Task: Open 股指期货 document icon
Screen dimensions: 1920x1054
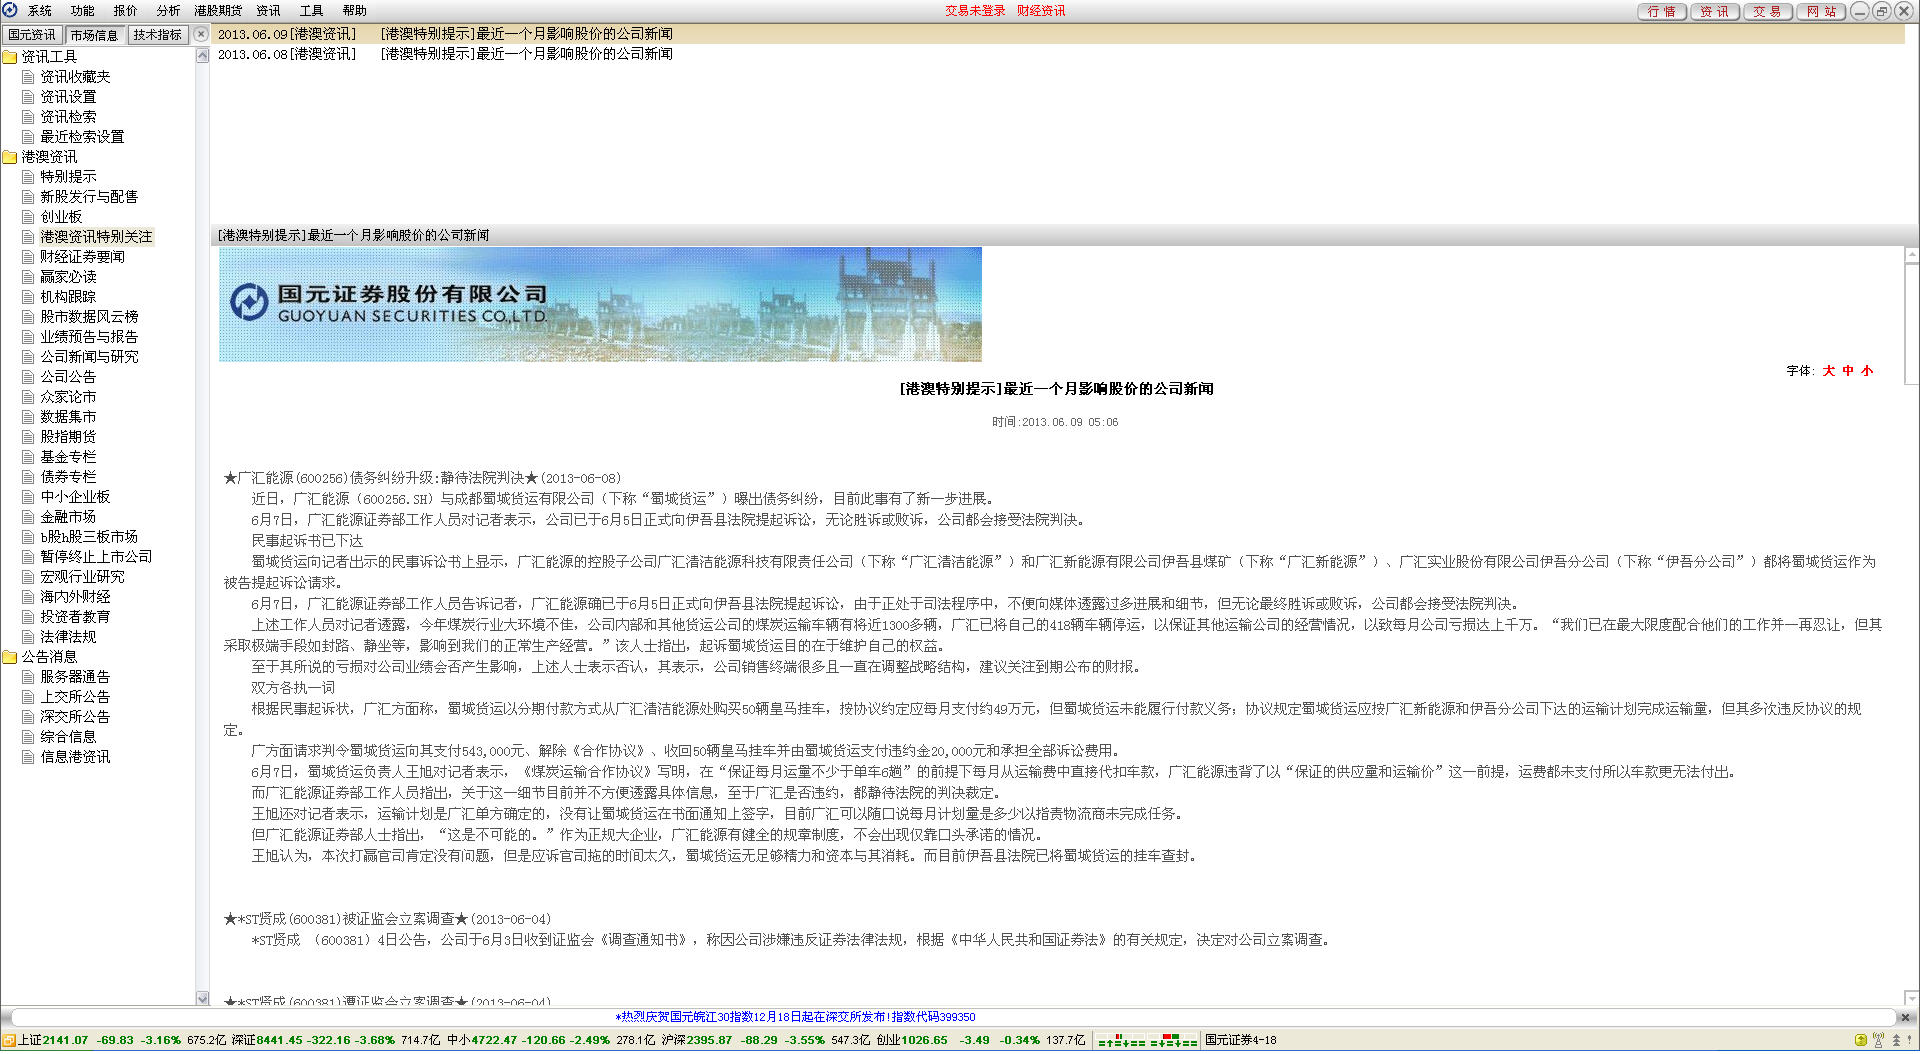Action: tap(28, 437)
